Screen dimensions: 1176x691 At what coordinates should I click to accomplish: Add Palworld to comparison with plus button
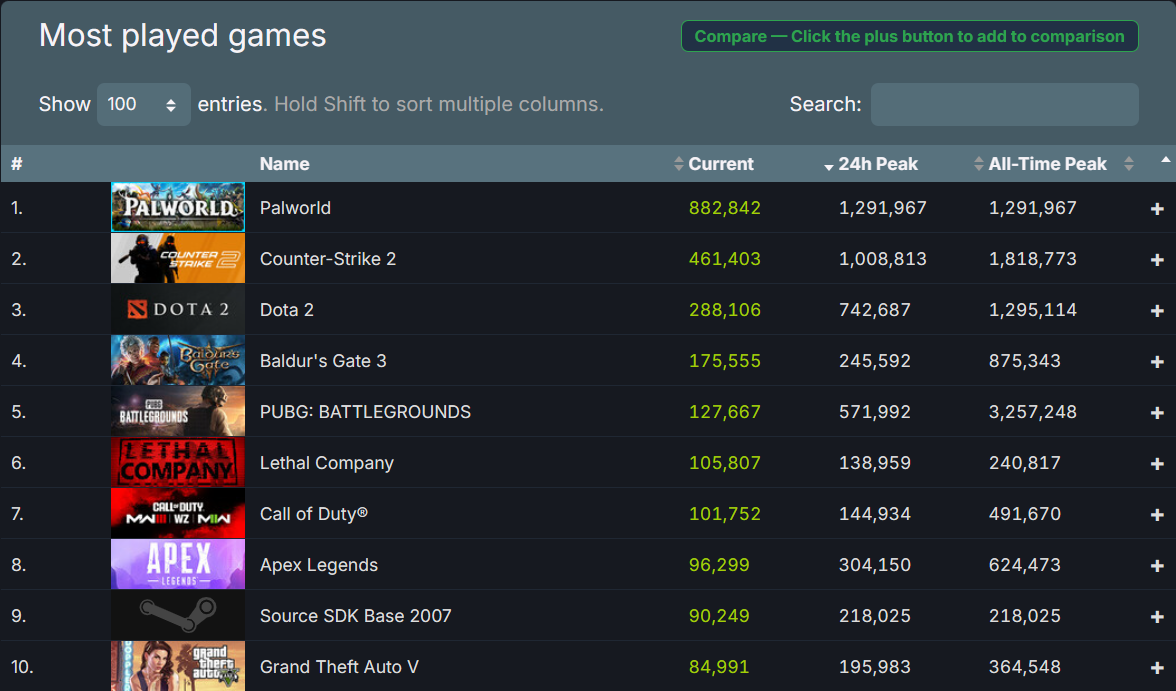click(x=1156, y=209)
